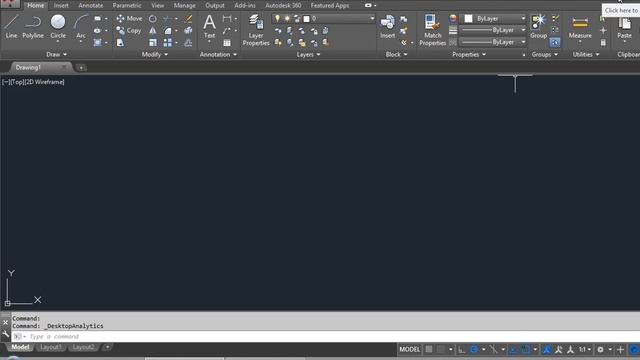This screenshot has width=640, height=360.
Task: Toggle object snap tracking status icon
Action: pyautogui.click(x=513, y=349)
